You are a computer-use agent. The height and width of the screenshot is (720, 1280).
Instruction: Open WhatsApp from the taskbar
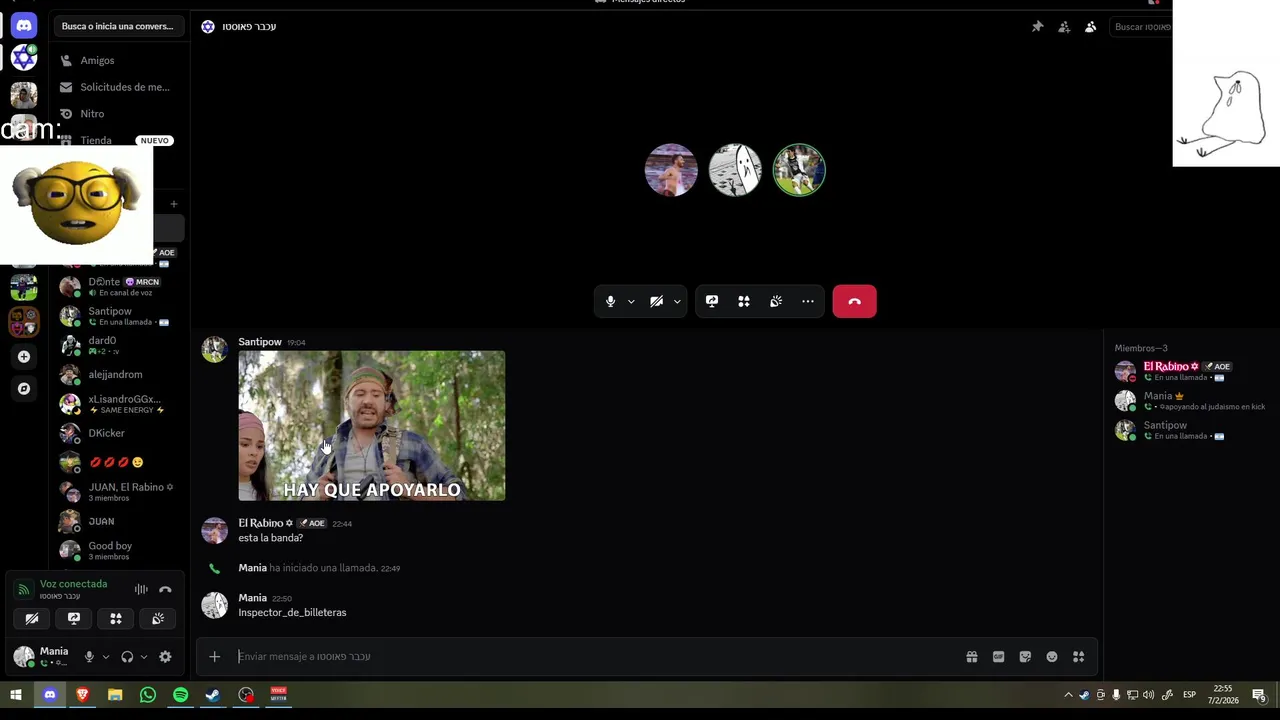click(x=148, y=695)
